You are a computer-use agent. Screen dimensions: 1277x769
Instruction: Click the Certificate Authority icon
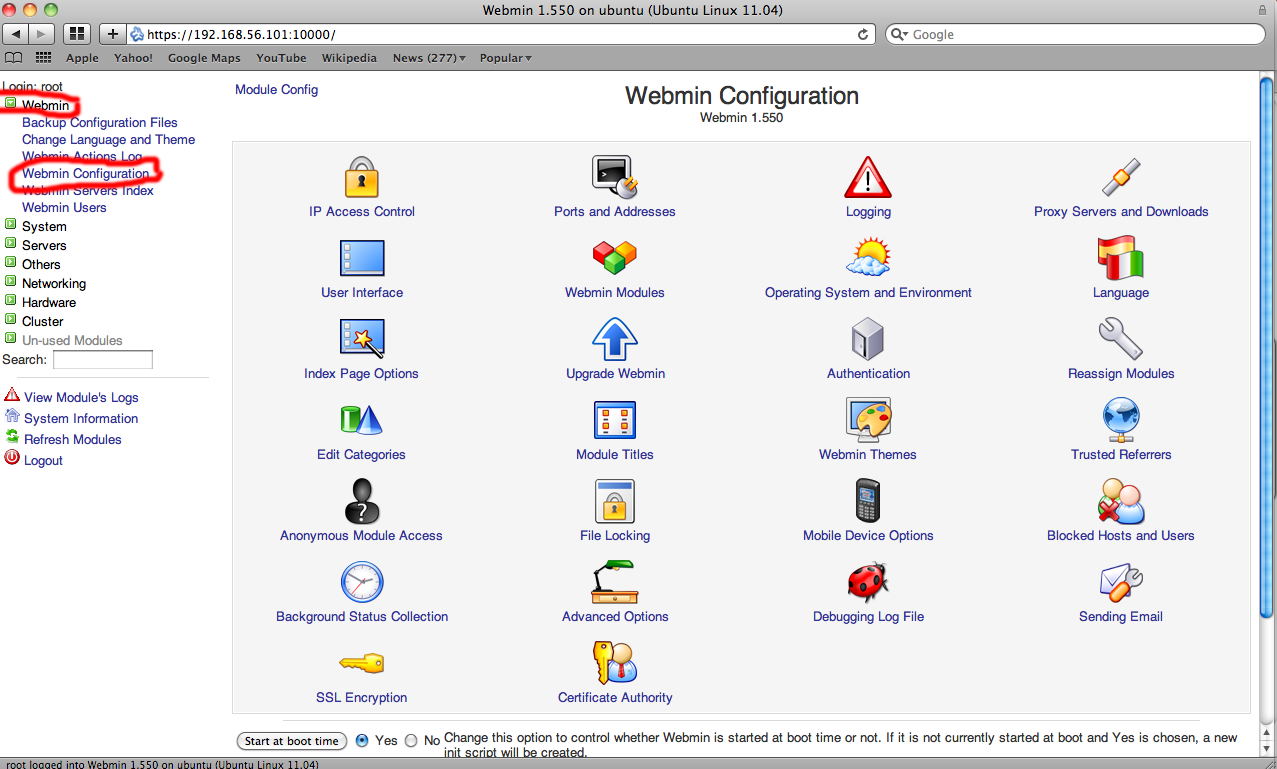[615, 662]
